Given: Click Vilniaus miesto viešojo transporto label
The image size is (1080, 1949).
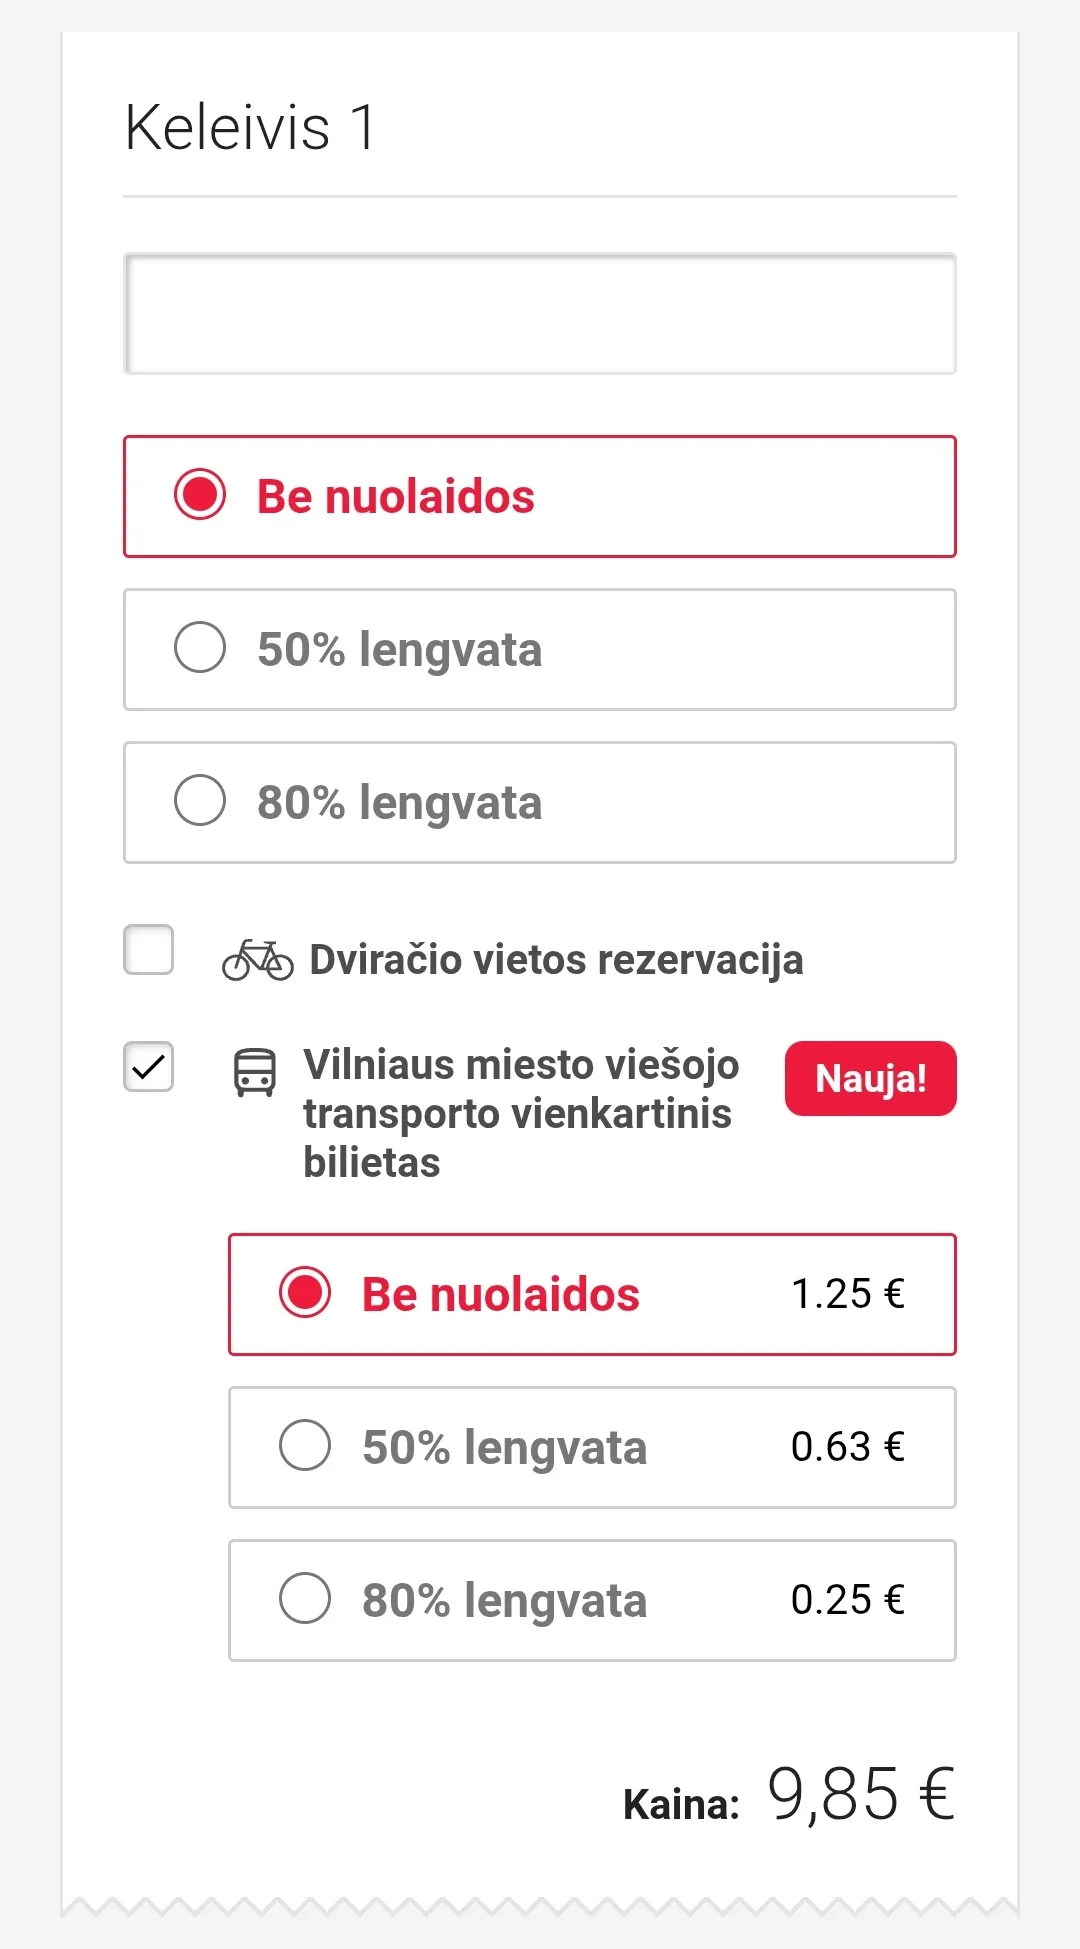Looking at the screenshot, I should 520,1113.
